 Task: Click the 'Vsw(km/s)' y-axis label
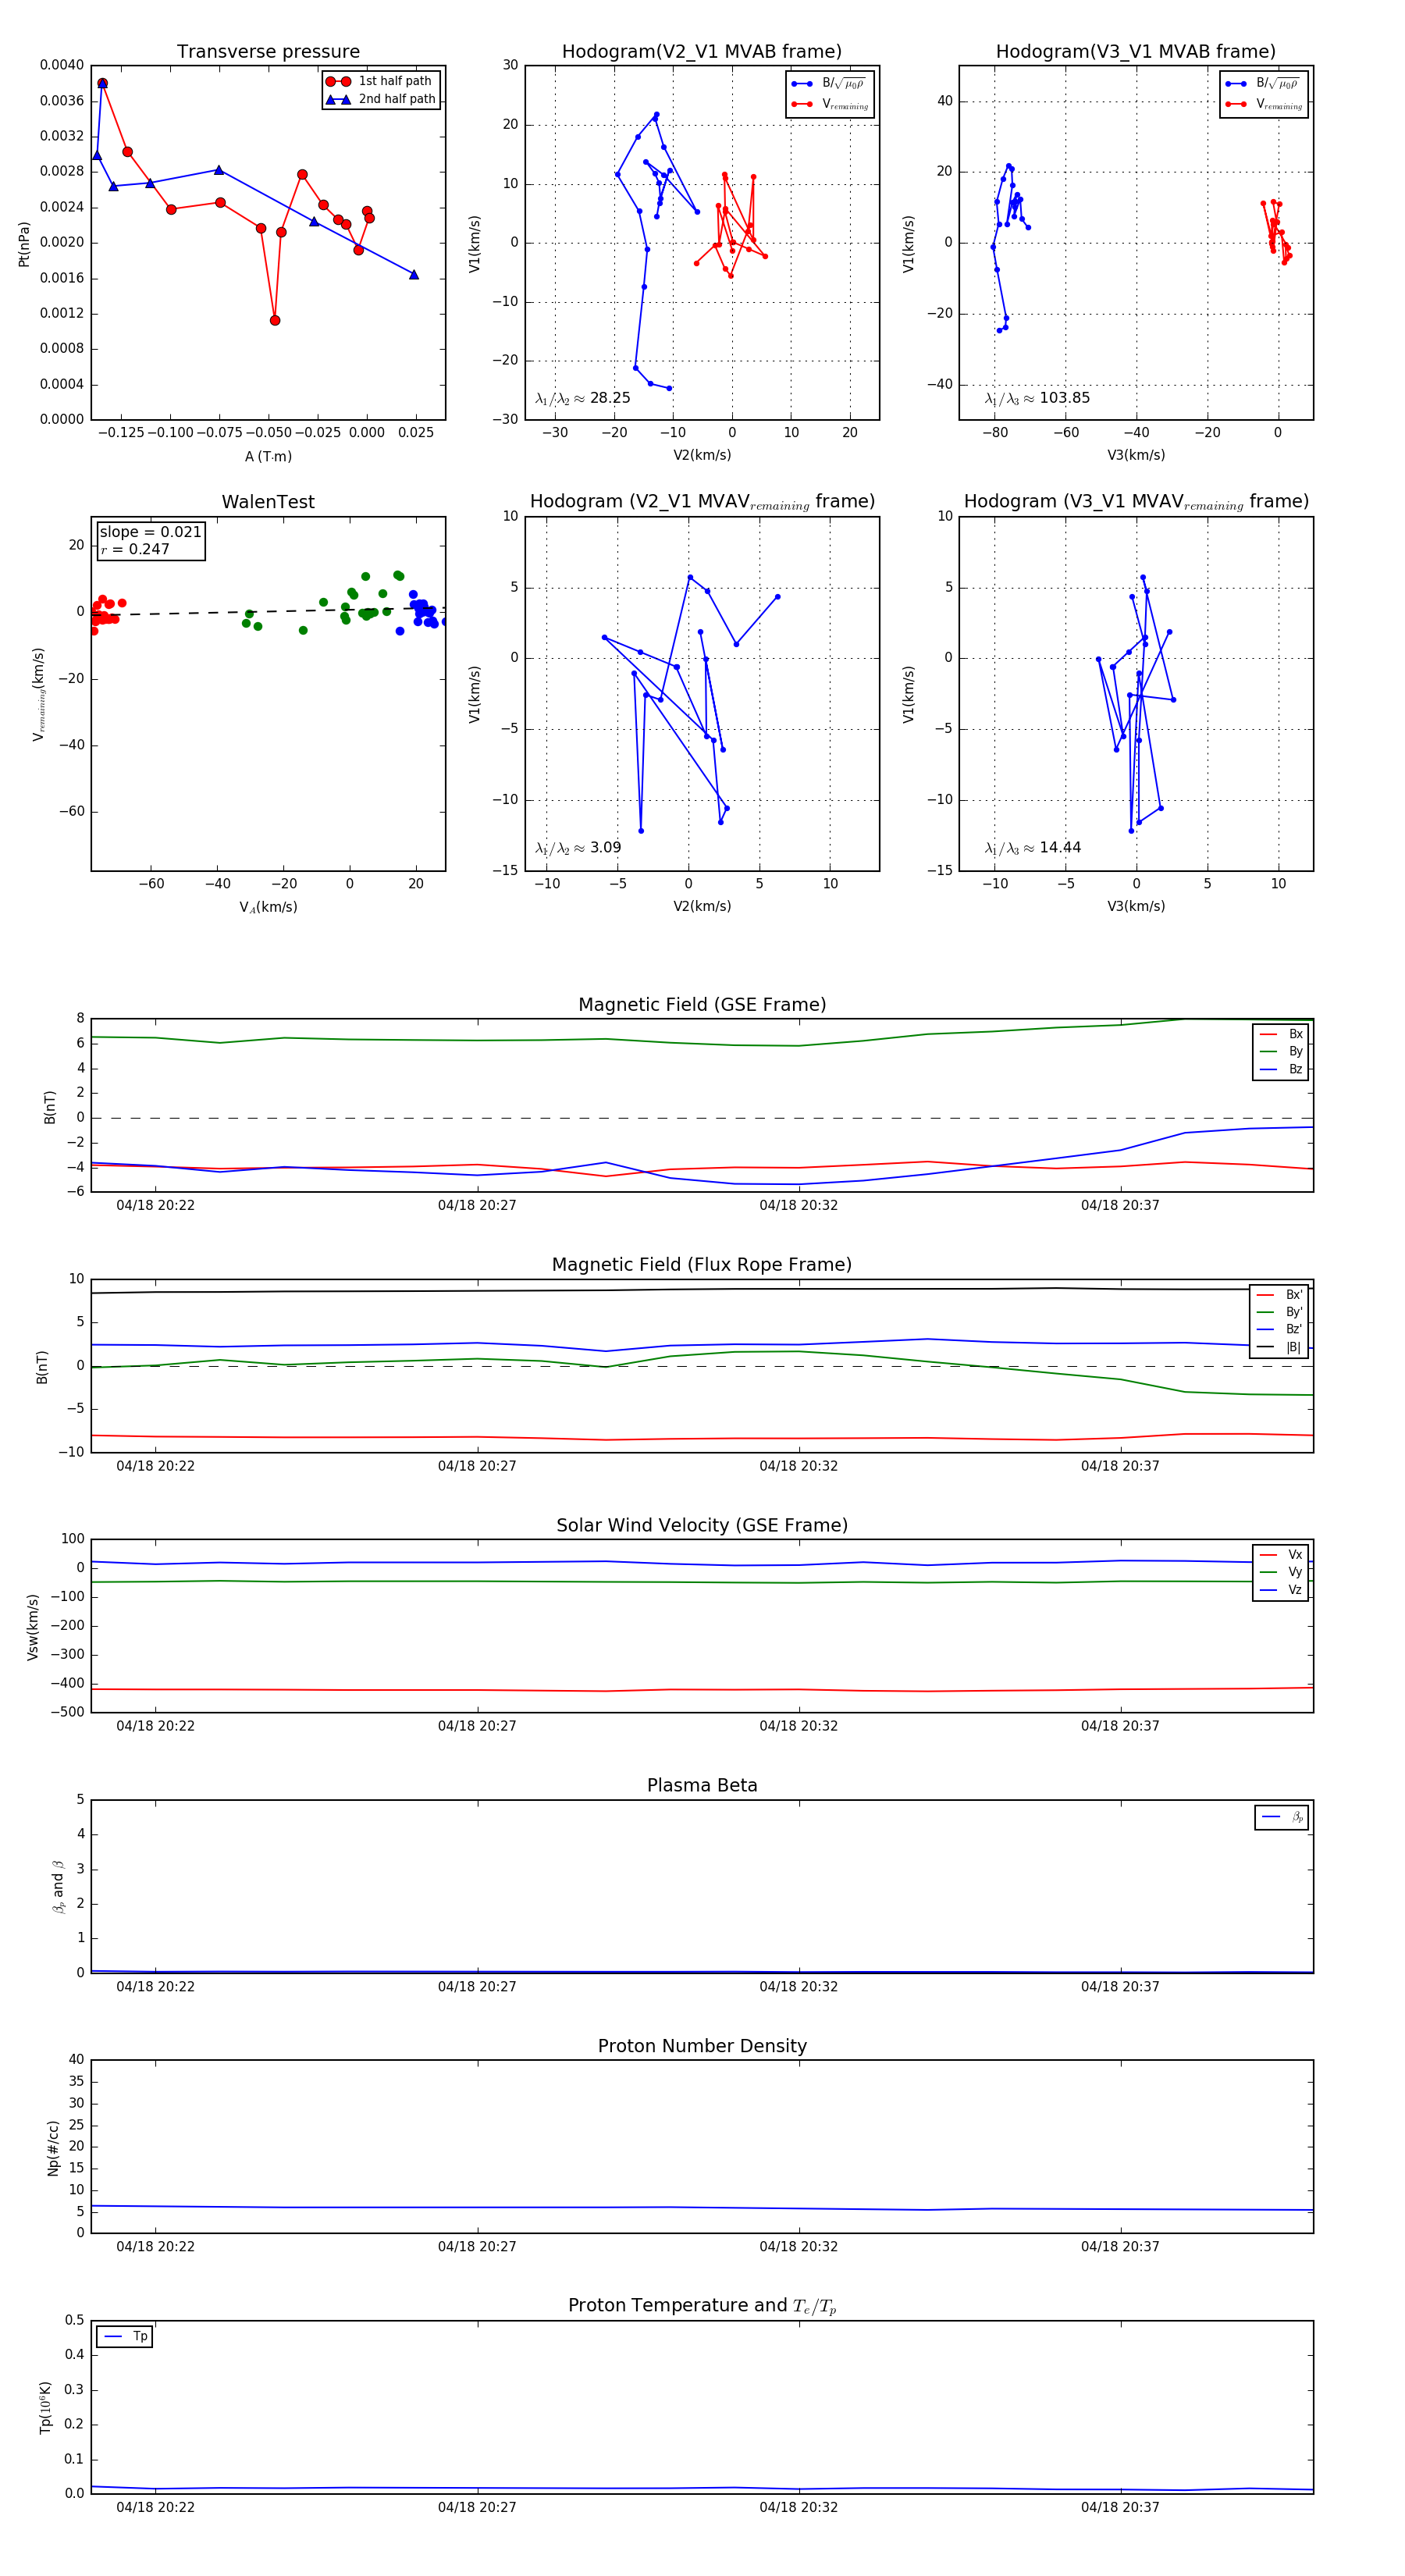[32, 1627]
